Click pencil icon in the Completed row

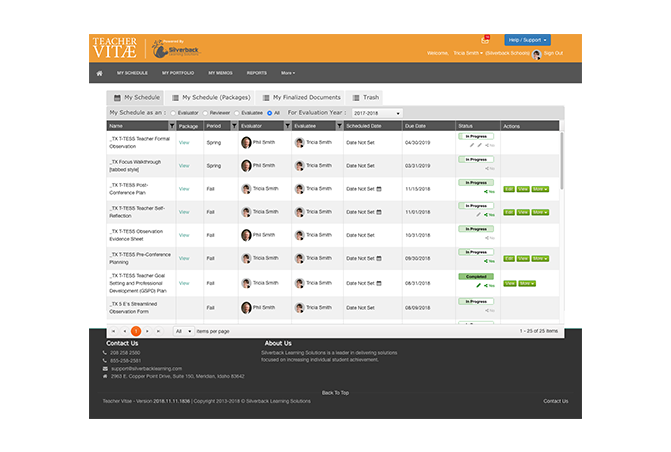pyautogui.click(x=478, y=285)
